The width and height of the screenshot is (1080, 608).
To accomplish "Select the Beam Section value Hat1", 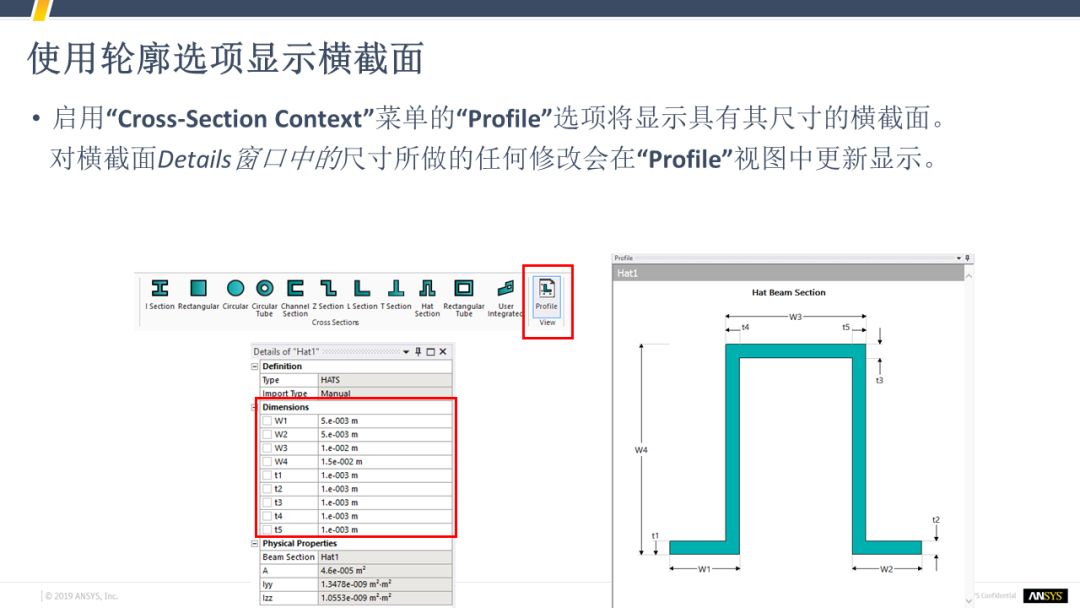I will point(385,557).
